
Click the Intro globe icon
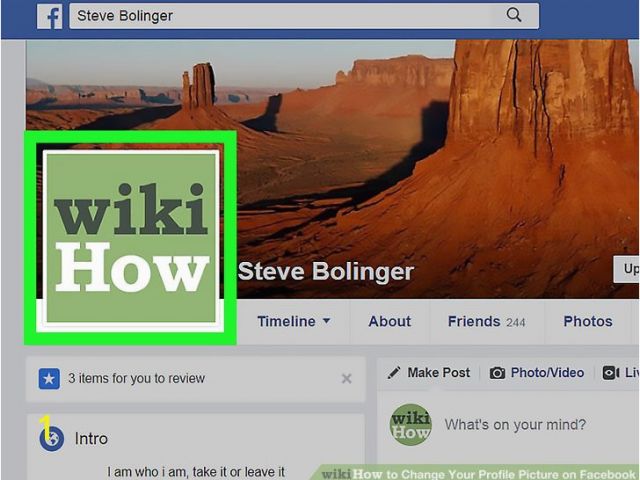pos(51,439)
